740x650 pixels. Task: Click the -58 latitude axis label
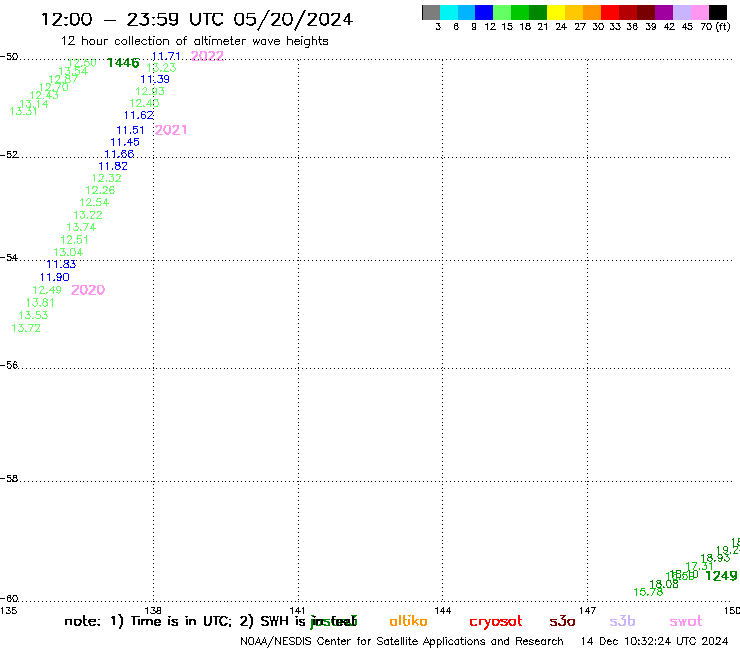9,479
